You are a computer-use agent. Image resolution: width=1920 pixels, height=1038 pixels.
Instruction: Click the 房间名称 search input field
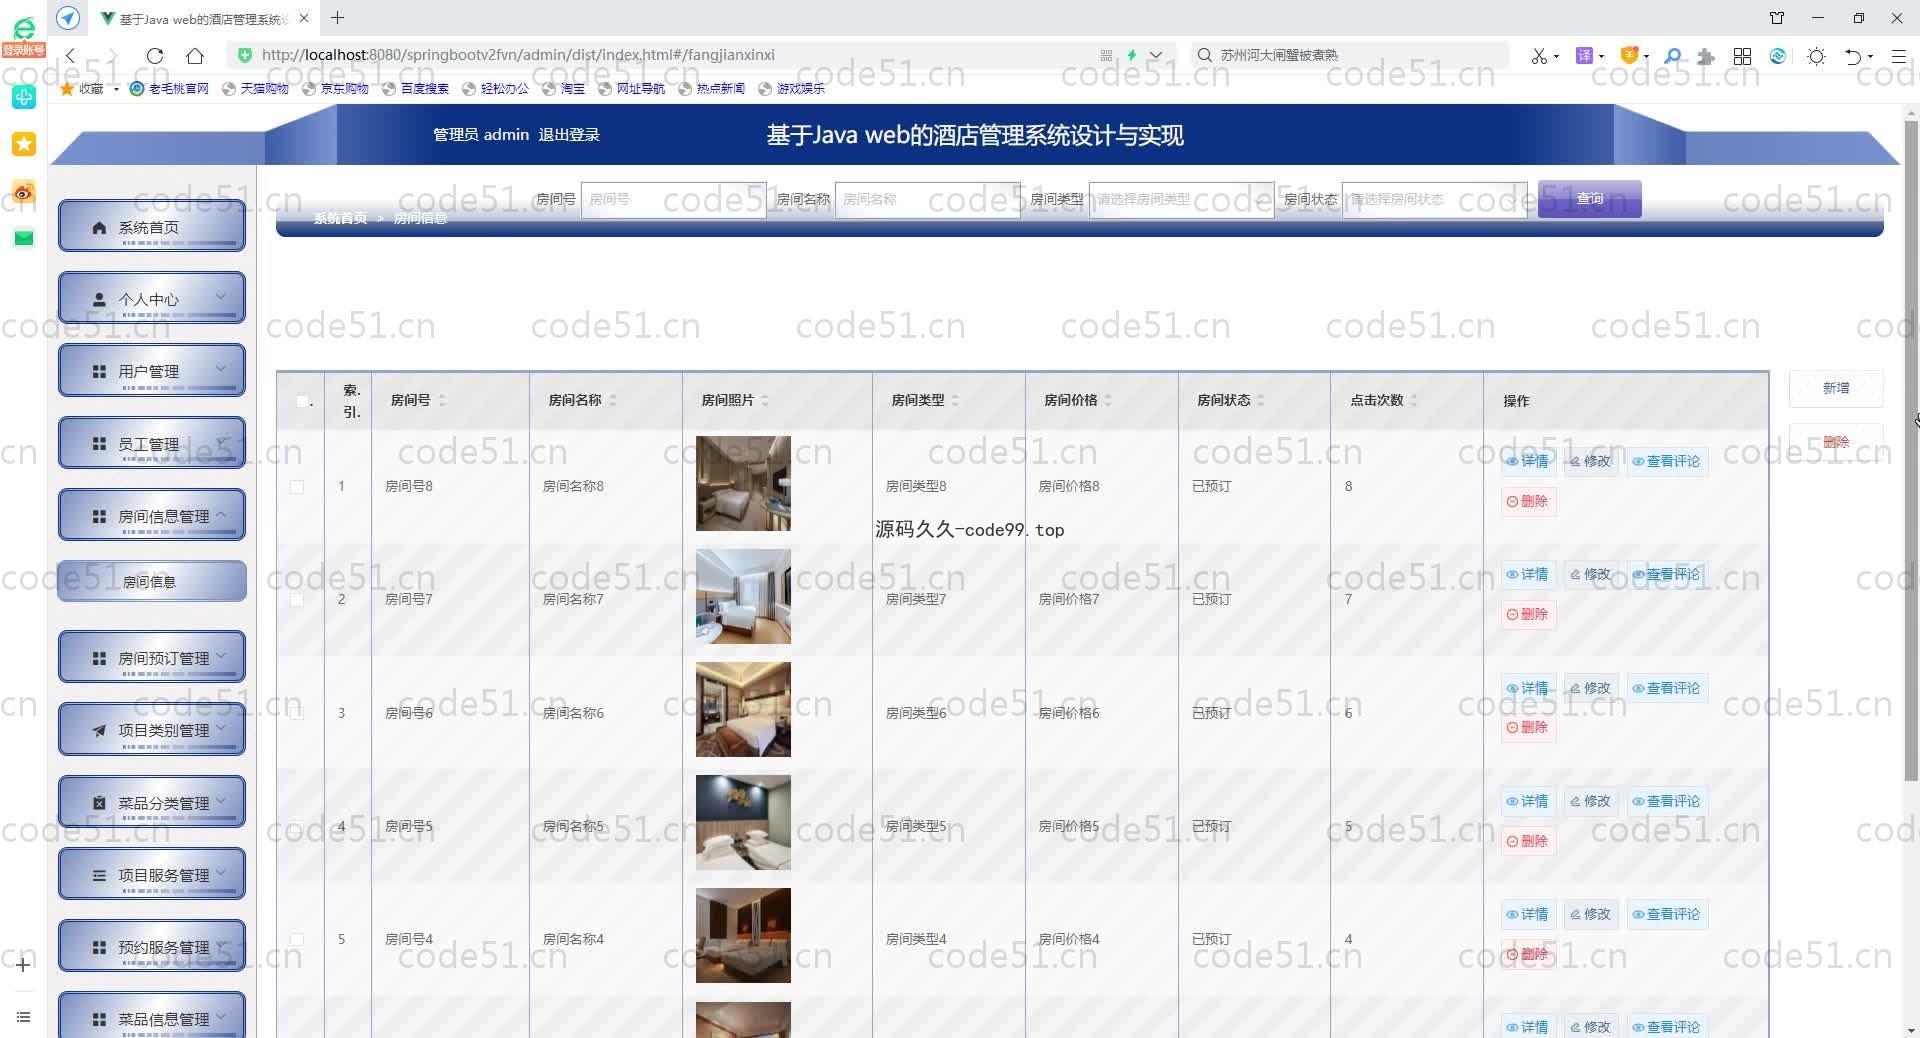pos(927,199)
